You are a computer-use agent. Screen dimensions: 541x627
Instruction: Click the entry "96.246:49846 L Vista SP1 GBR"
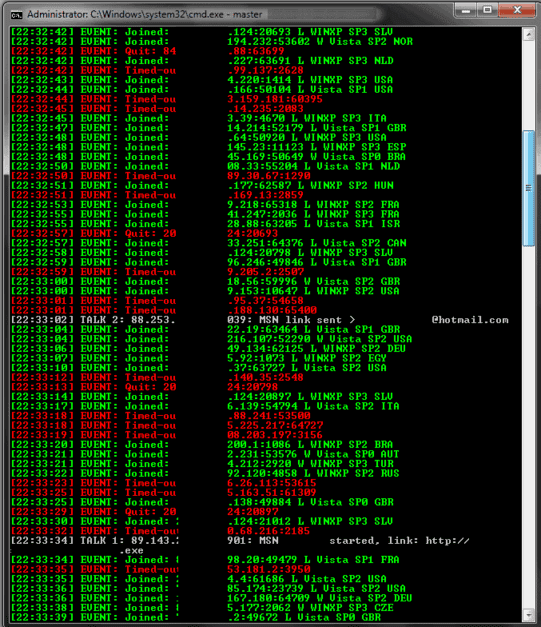click(317, 262)
